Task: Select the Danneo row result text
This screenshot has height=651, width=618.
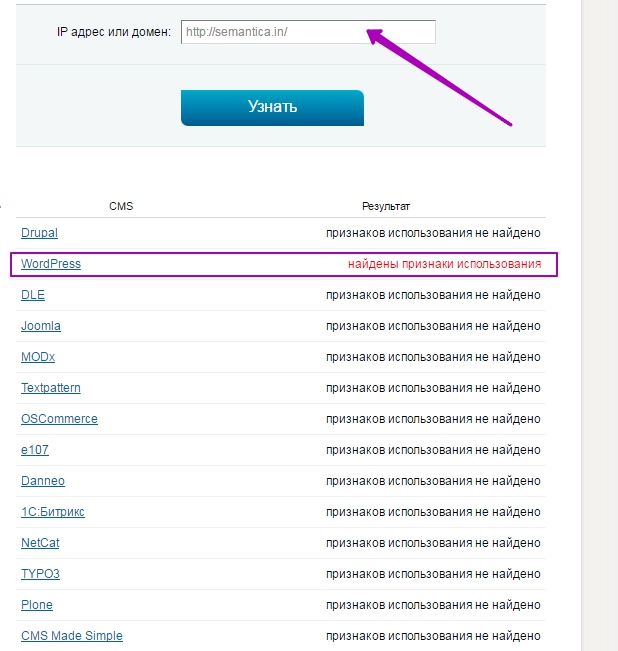Action: pos(433,481)
